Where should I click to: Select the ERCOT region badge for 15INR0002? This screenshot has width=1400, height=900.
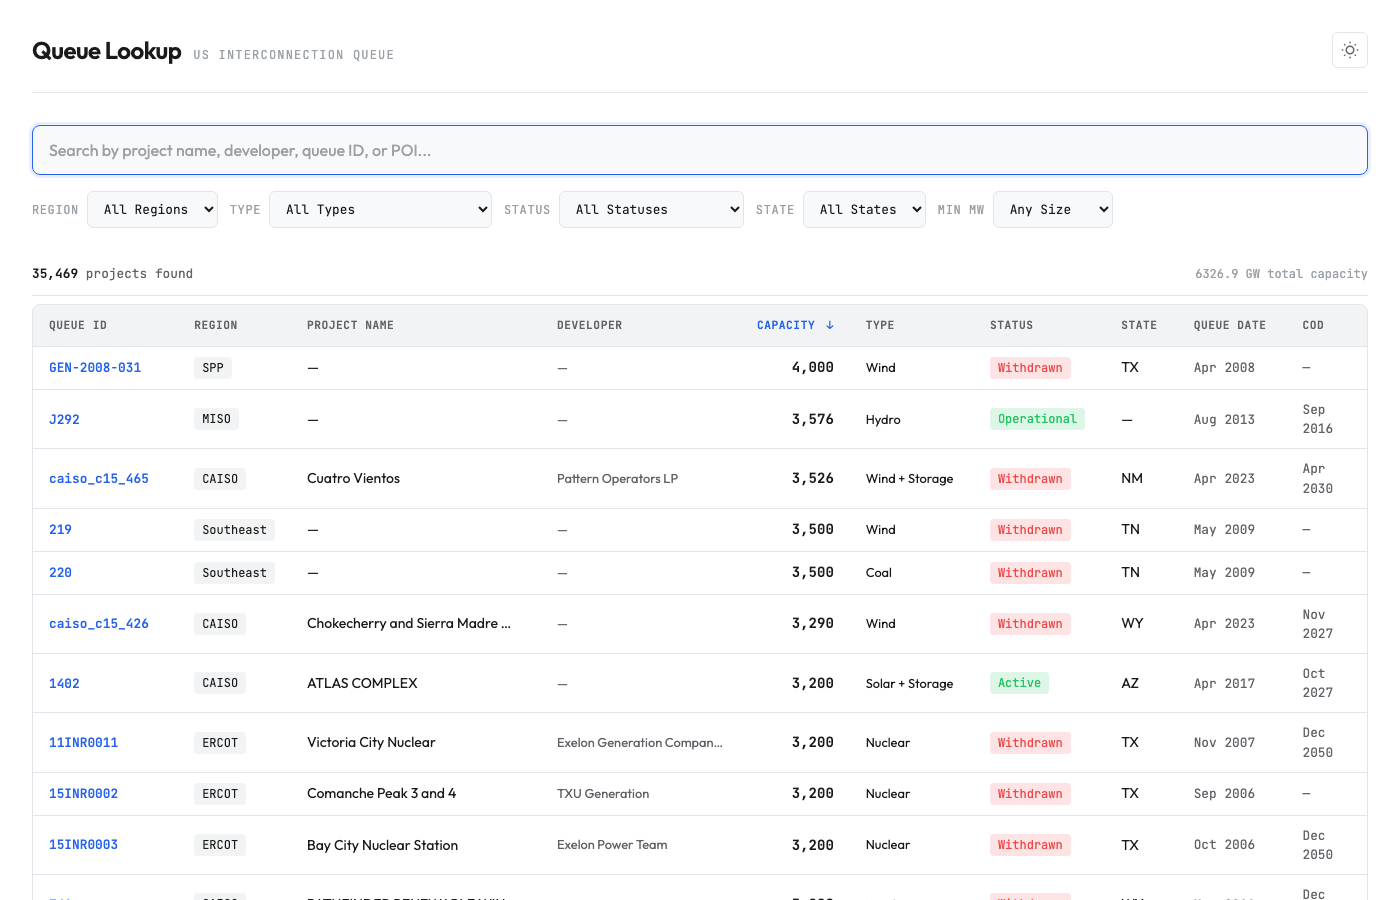[219, 793]
